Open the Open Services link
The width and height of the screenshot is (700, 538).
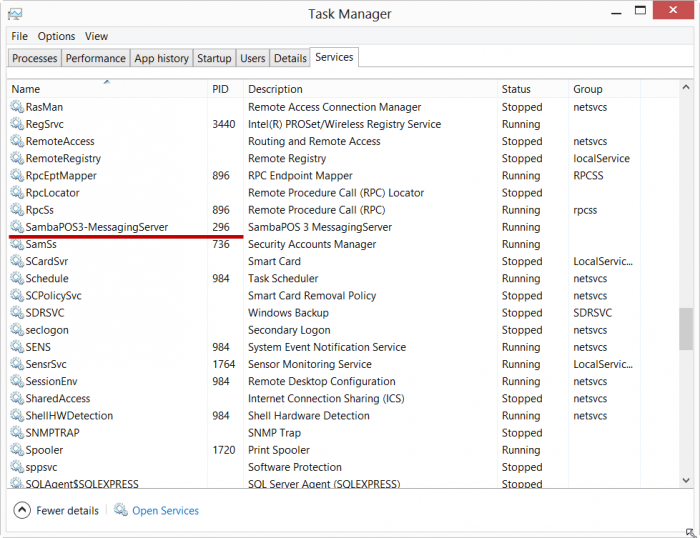(x=165, y=510)
